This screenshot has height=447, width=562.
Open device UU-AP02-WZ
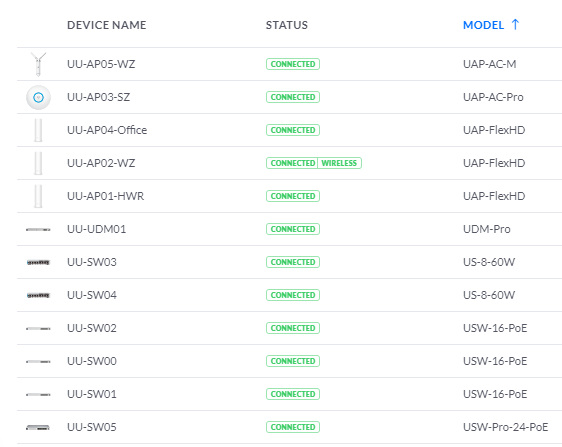(x=101, y=163)
